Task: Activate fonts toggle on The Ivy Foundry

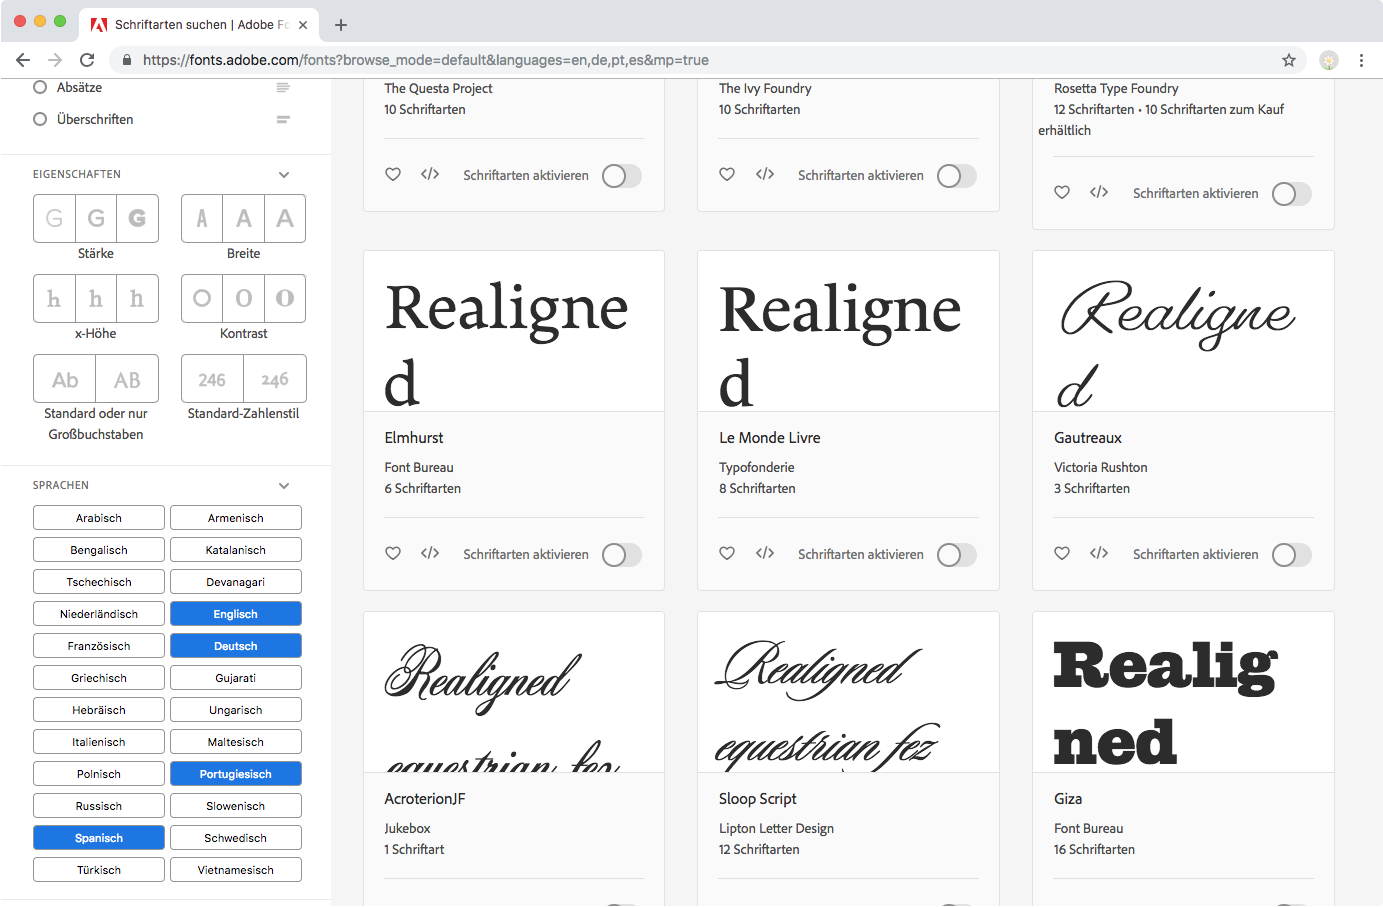Action: click(956, 175)
